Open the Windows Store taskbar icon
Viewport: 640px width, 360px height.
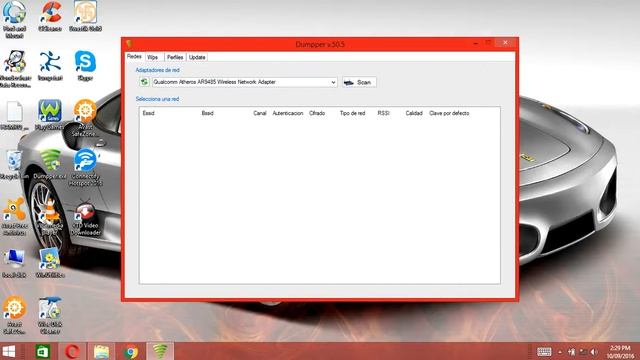[x=42, y=351]
